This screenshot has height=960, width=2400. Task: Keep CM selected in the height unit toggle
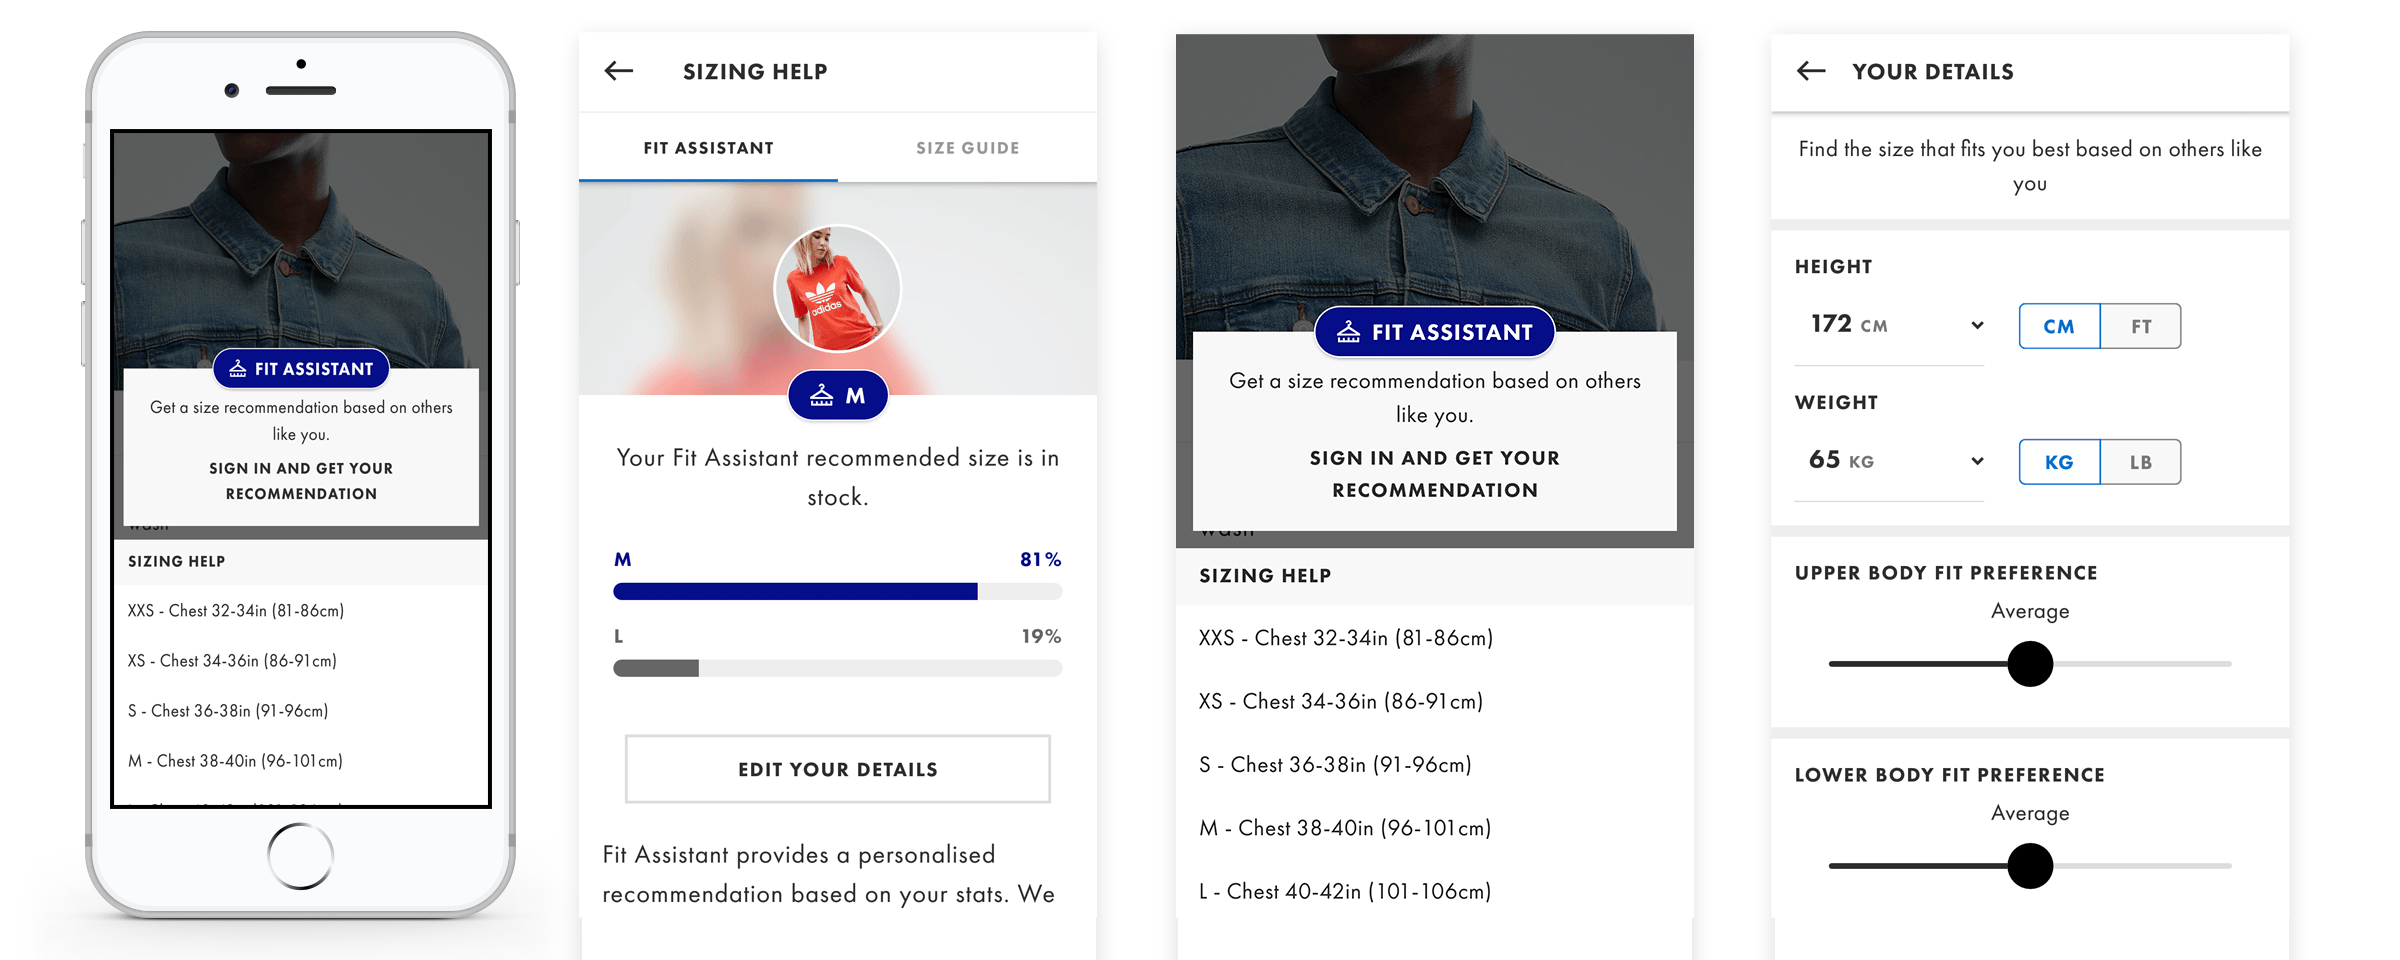2059,325
